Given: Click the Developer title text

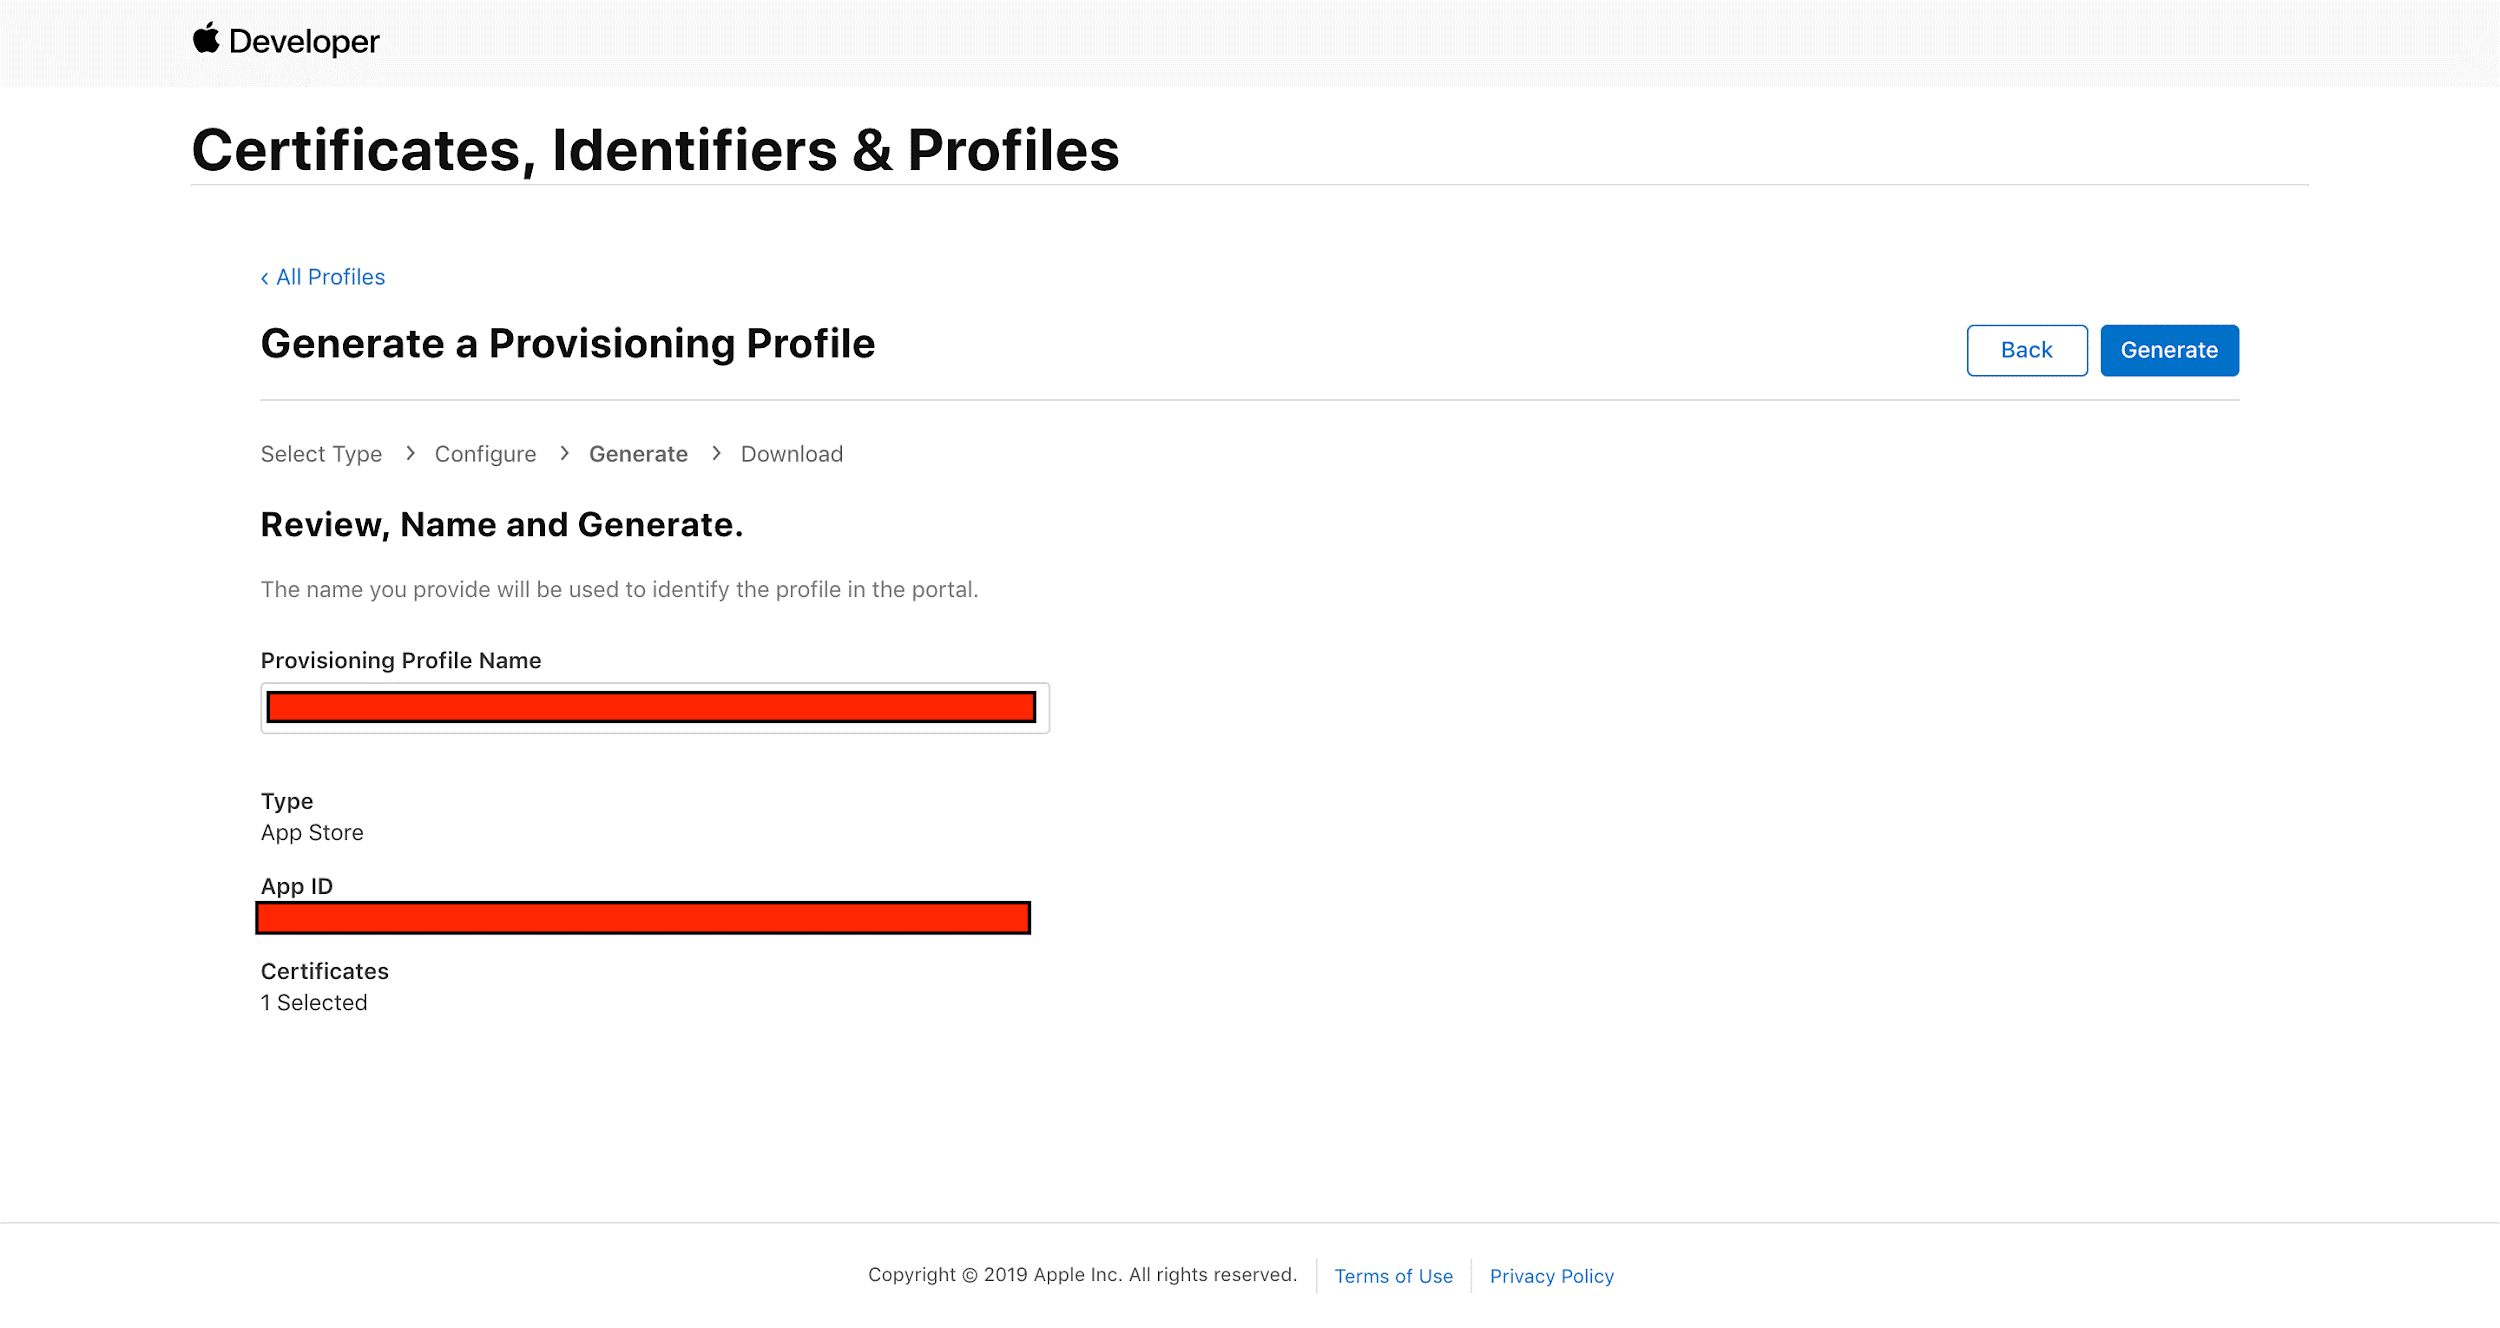Looking at the screenshot, I should pos(304,42).
